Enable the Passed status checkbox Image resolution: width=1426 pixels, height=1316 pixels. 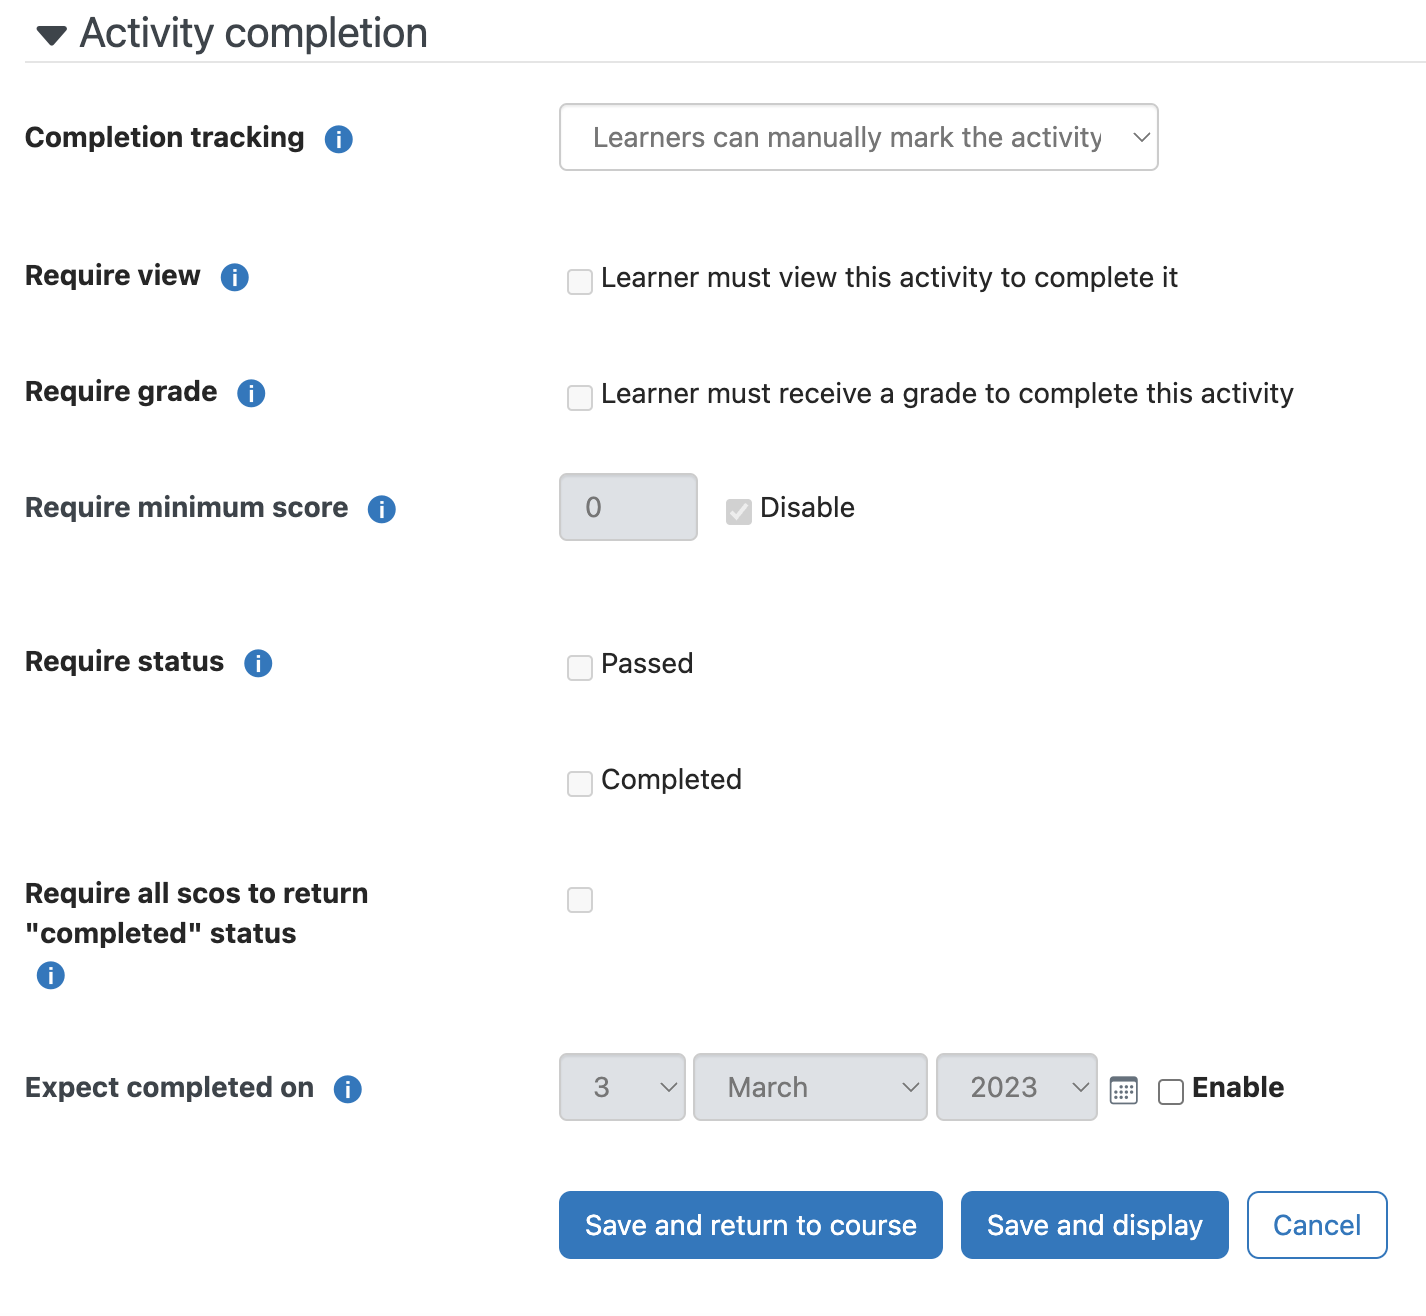click(x=580, y=668)
